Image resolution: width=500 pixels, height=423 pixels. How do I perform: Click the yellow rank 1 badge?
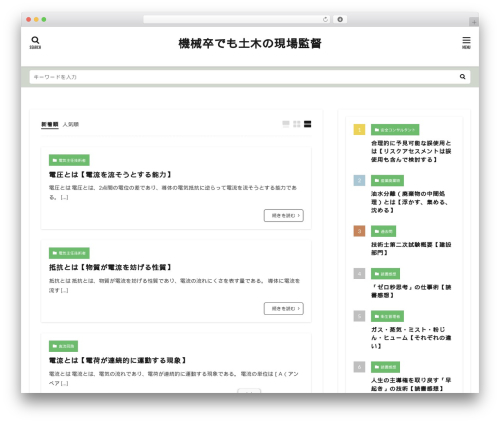359,130
